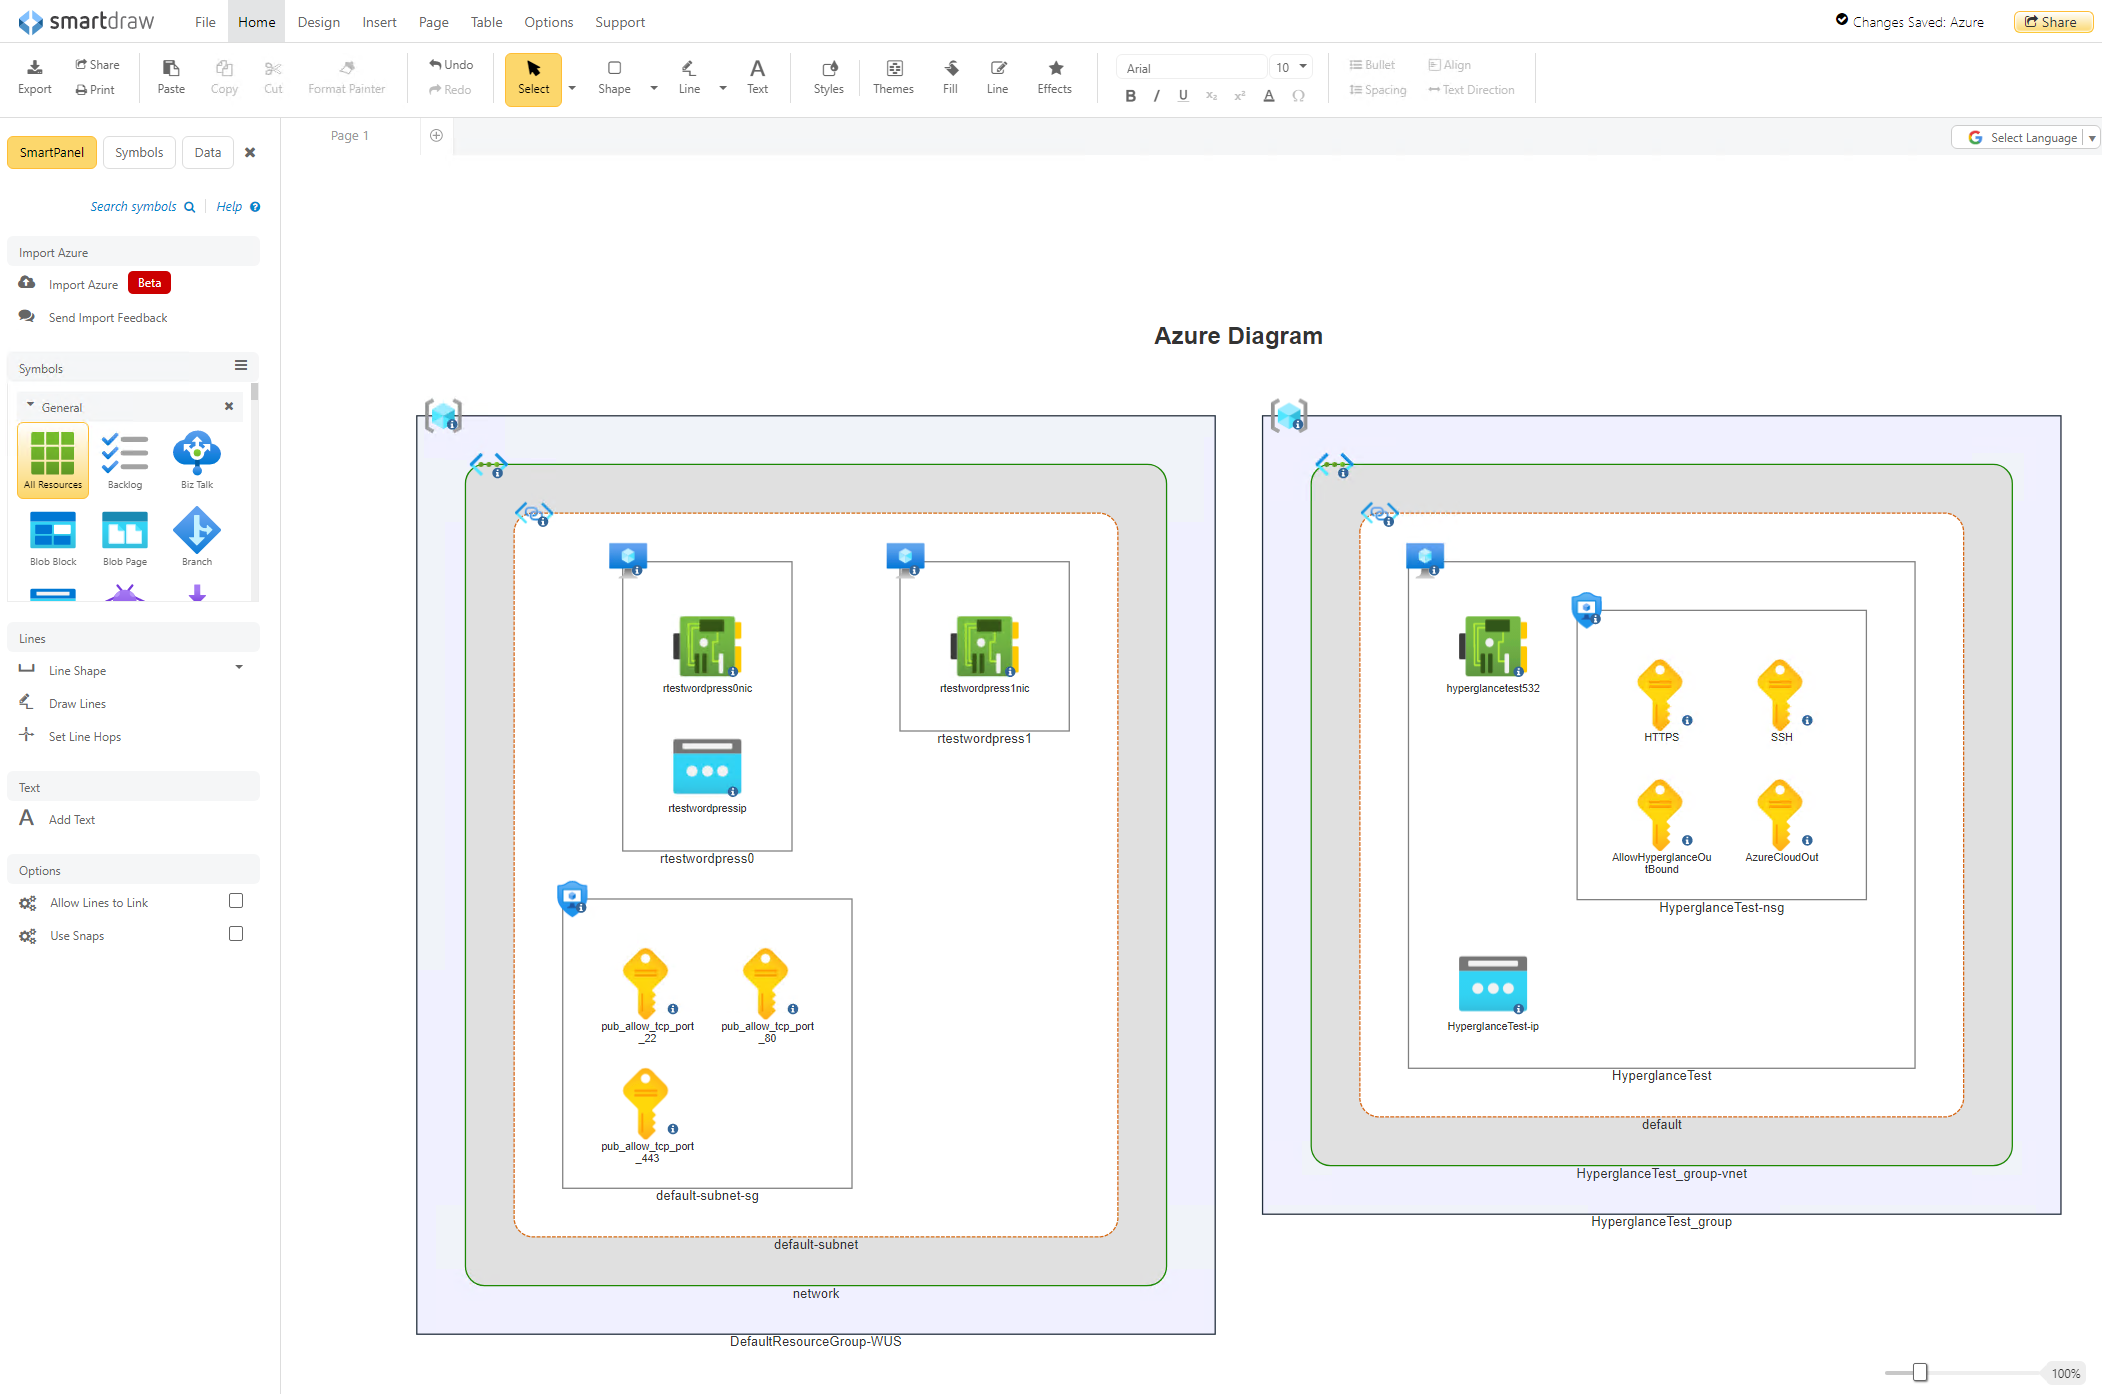Switch to the Symbols tab
This screenshot has width=2102, height=1394.
(x=139, y=152)
